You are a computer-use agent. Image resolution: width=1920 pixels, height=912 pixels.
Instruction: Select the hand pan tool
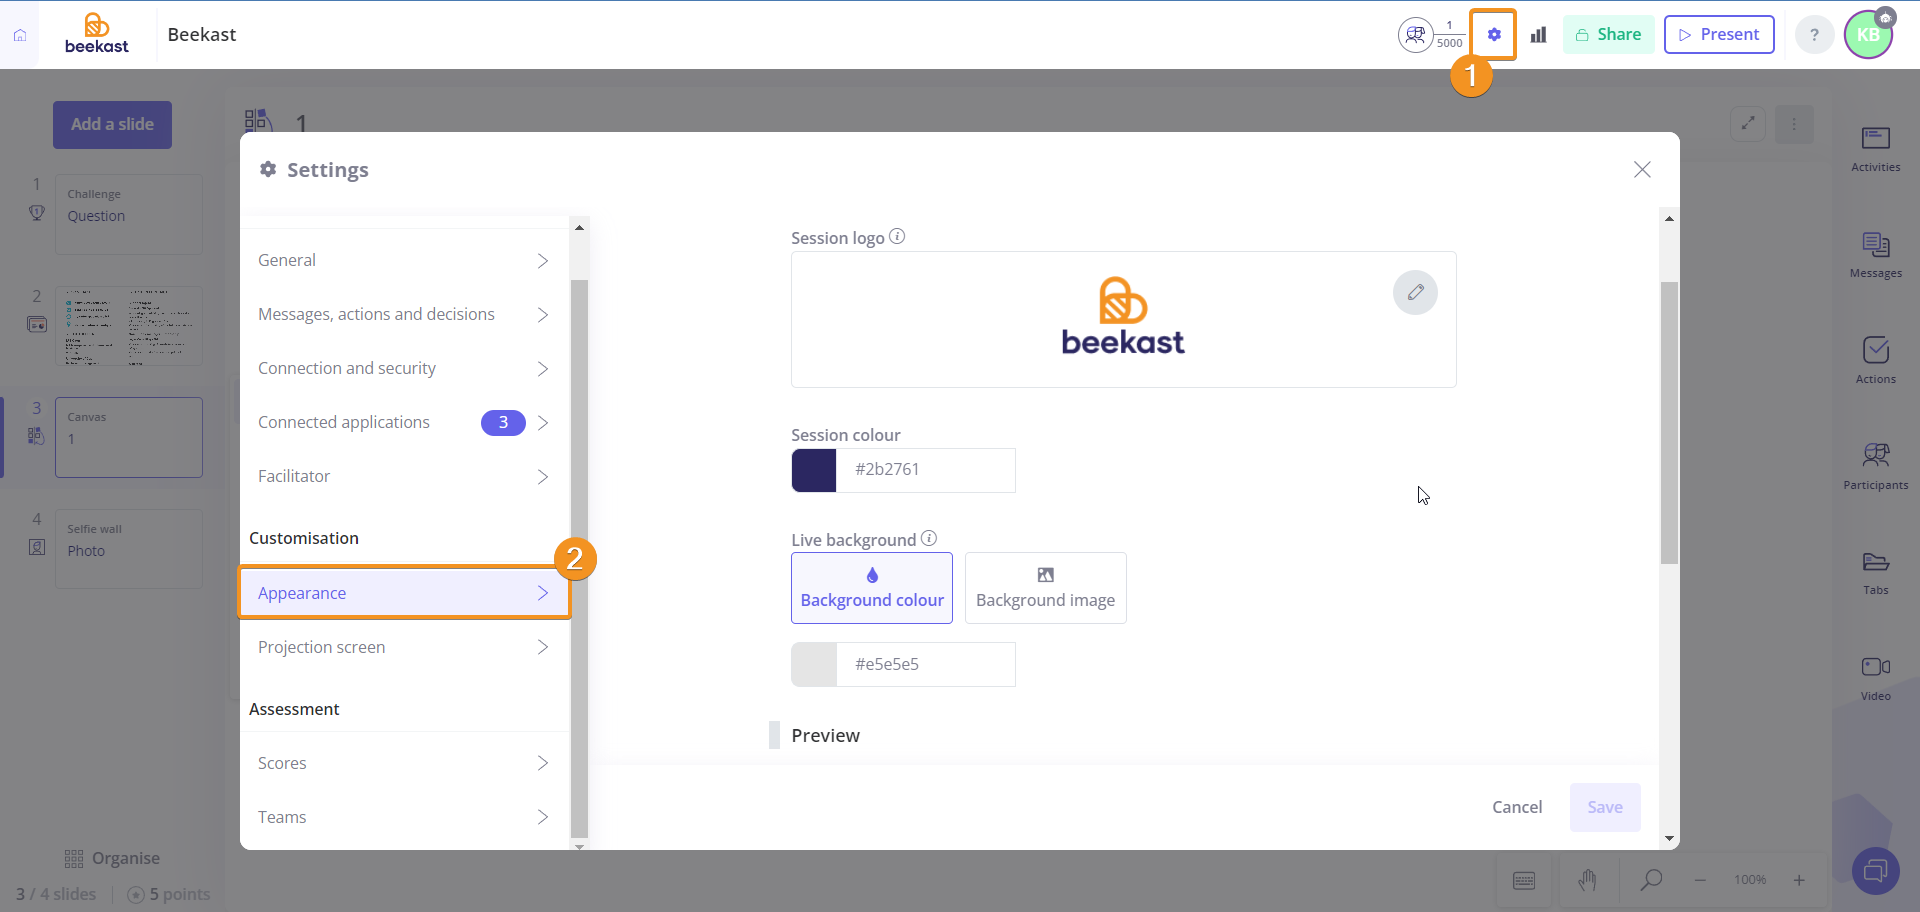click(1587, 880)
